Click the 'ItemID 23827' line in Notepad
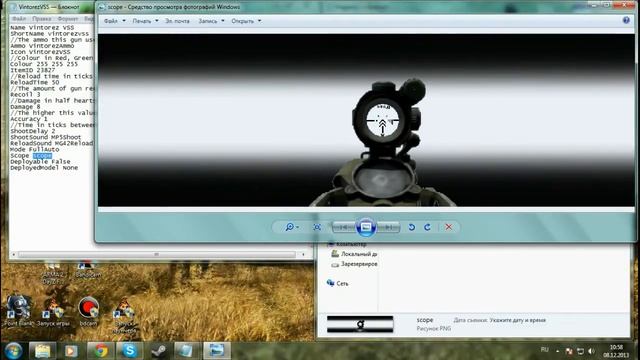 pyautogui.click(x=33, y=70)
